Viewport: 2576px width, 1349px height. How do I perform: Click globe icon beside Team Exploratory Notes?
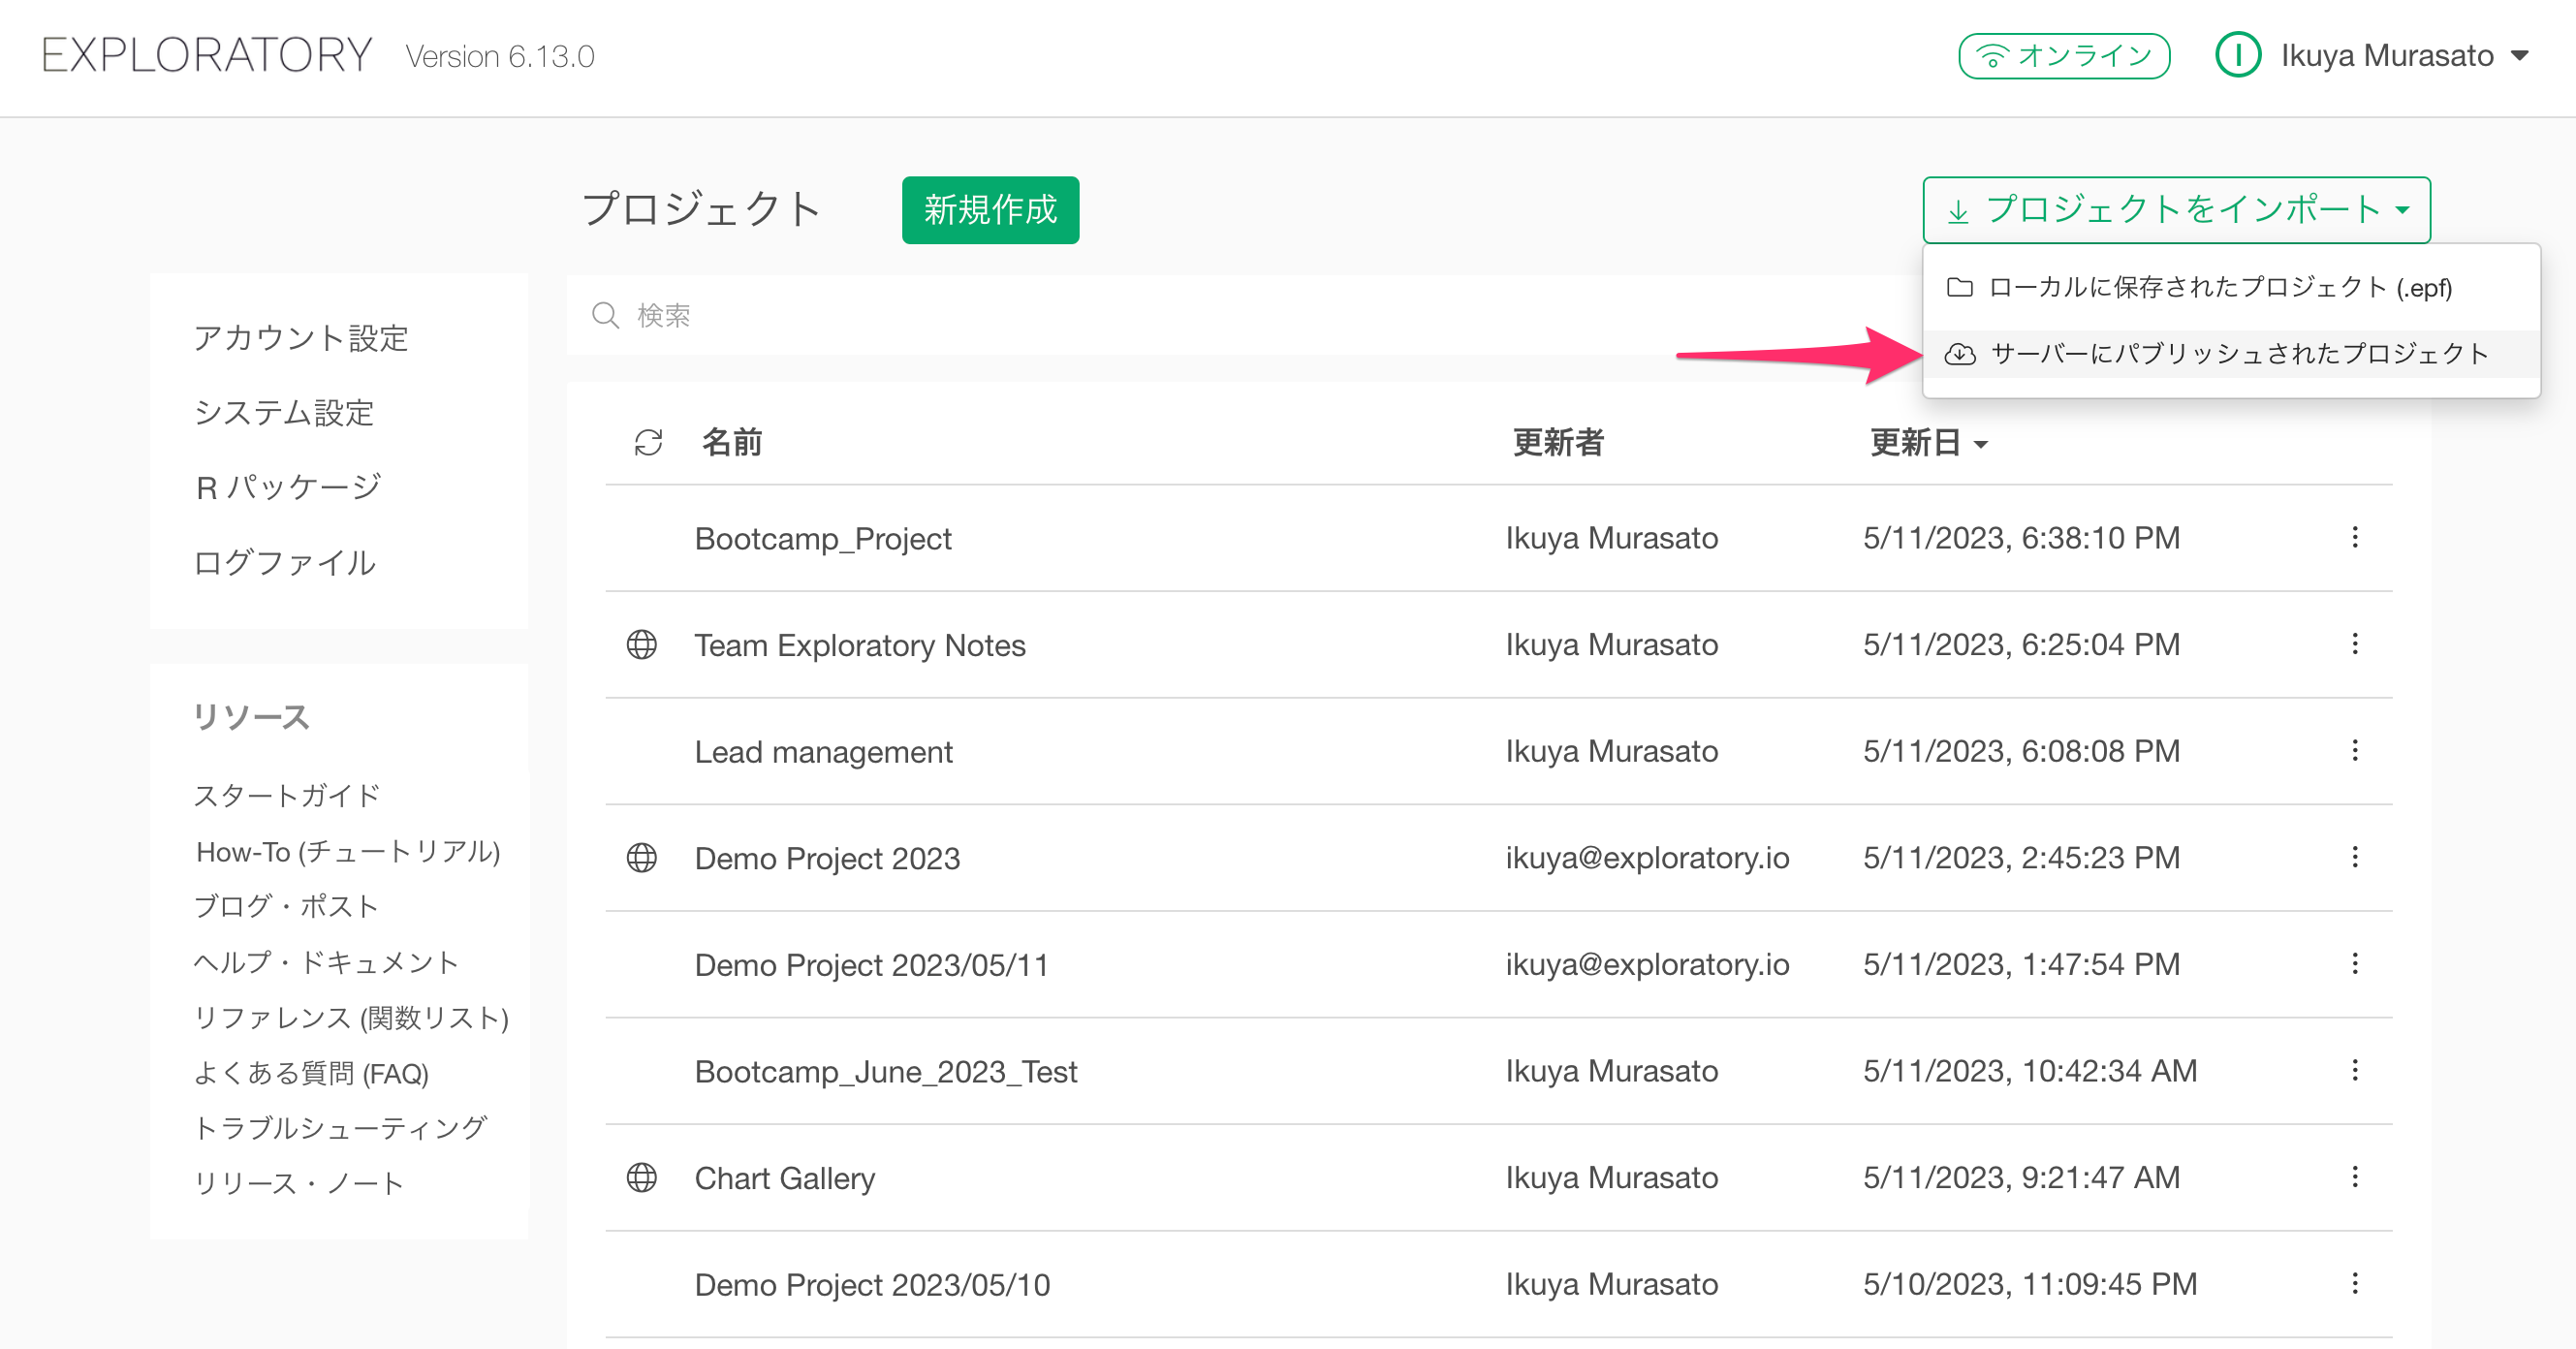[x=642, y=645]
